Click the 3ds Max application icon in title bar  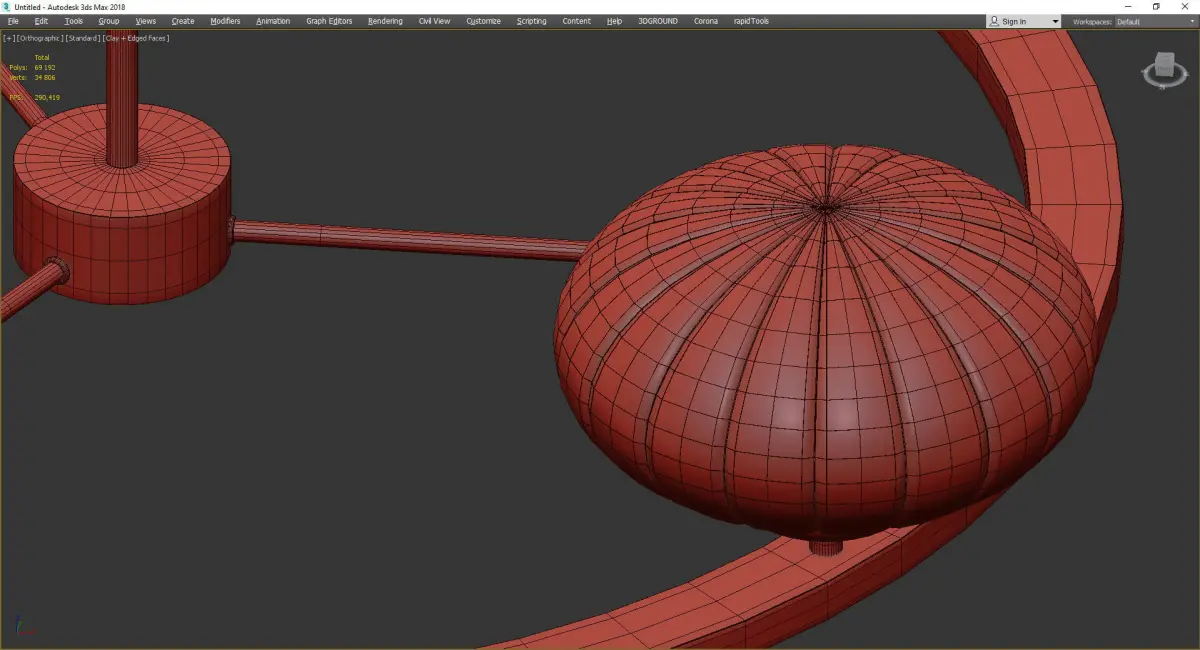tap(7, 7)
